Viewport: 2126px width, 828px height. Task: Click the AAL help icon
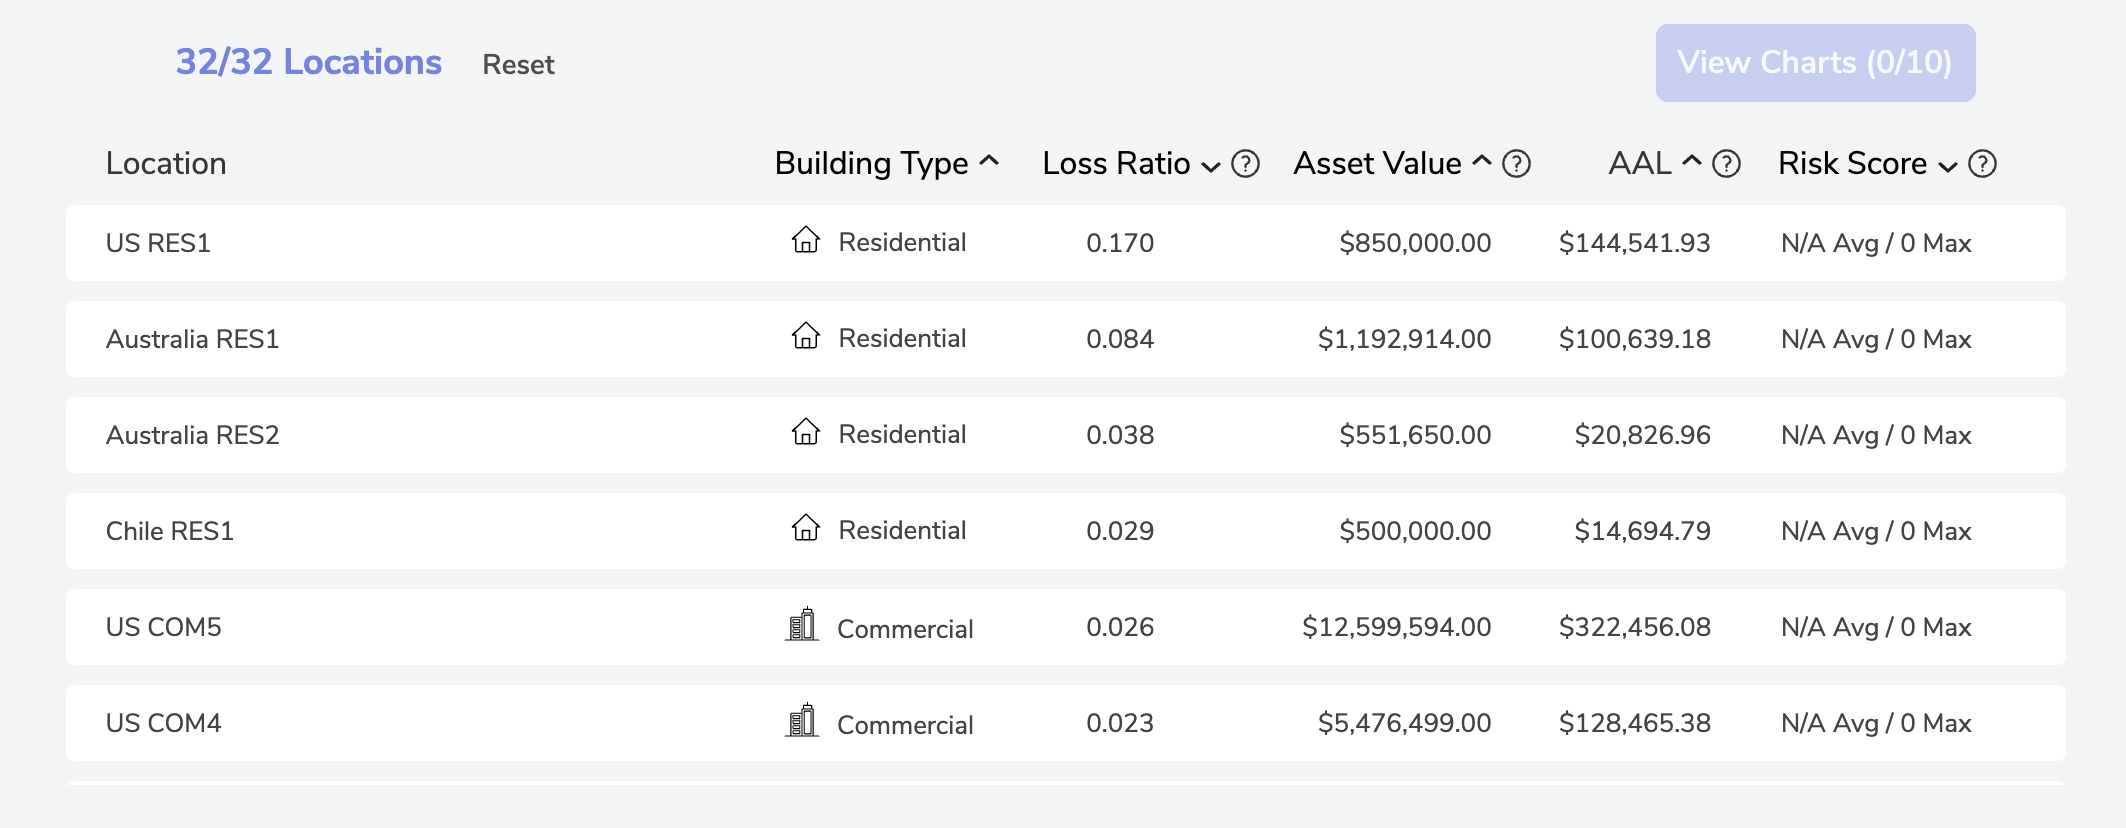click(x=1727, y=163)
